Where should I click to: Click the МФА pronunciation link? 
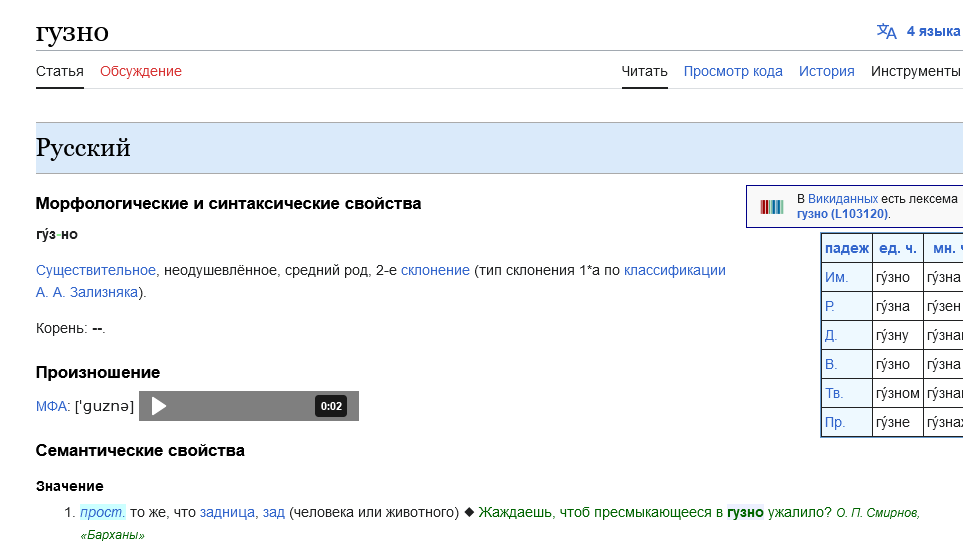[x=52, y=406]
